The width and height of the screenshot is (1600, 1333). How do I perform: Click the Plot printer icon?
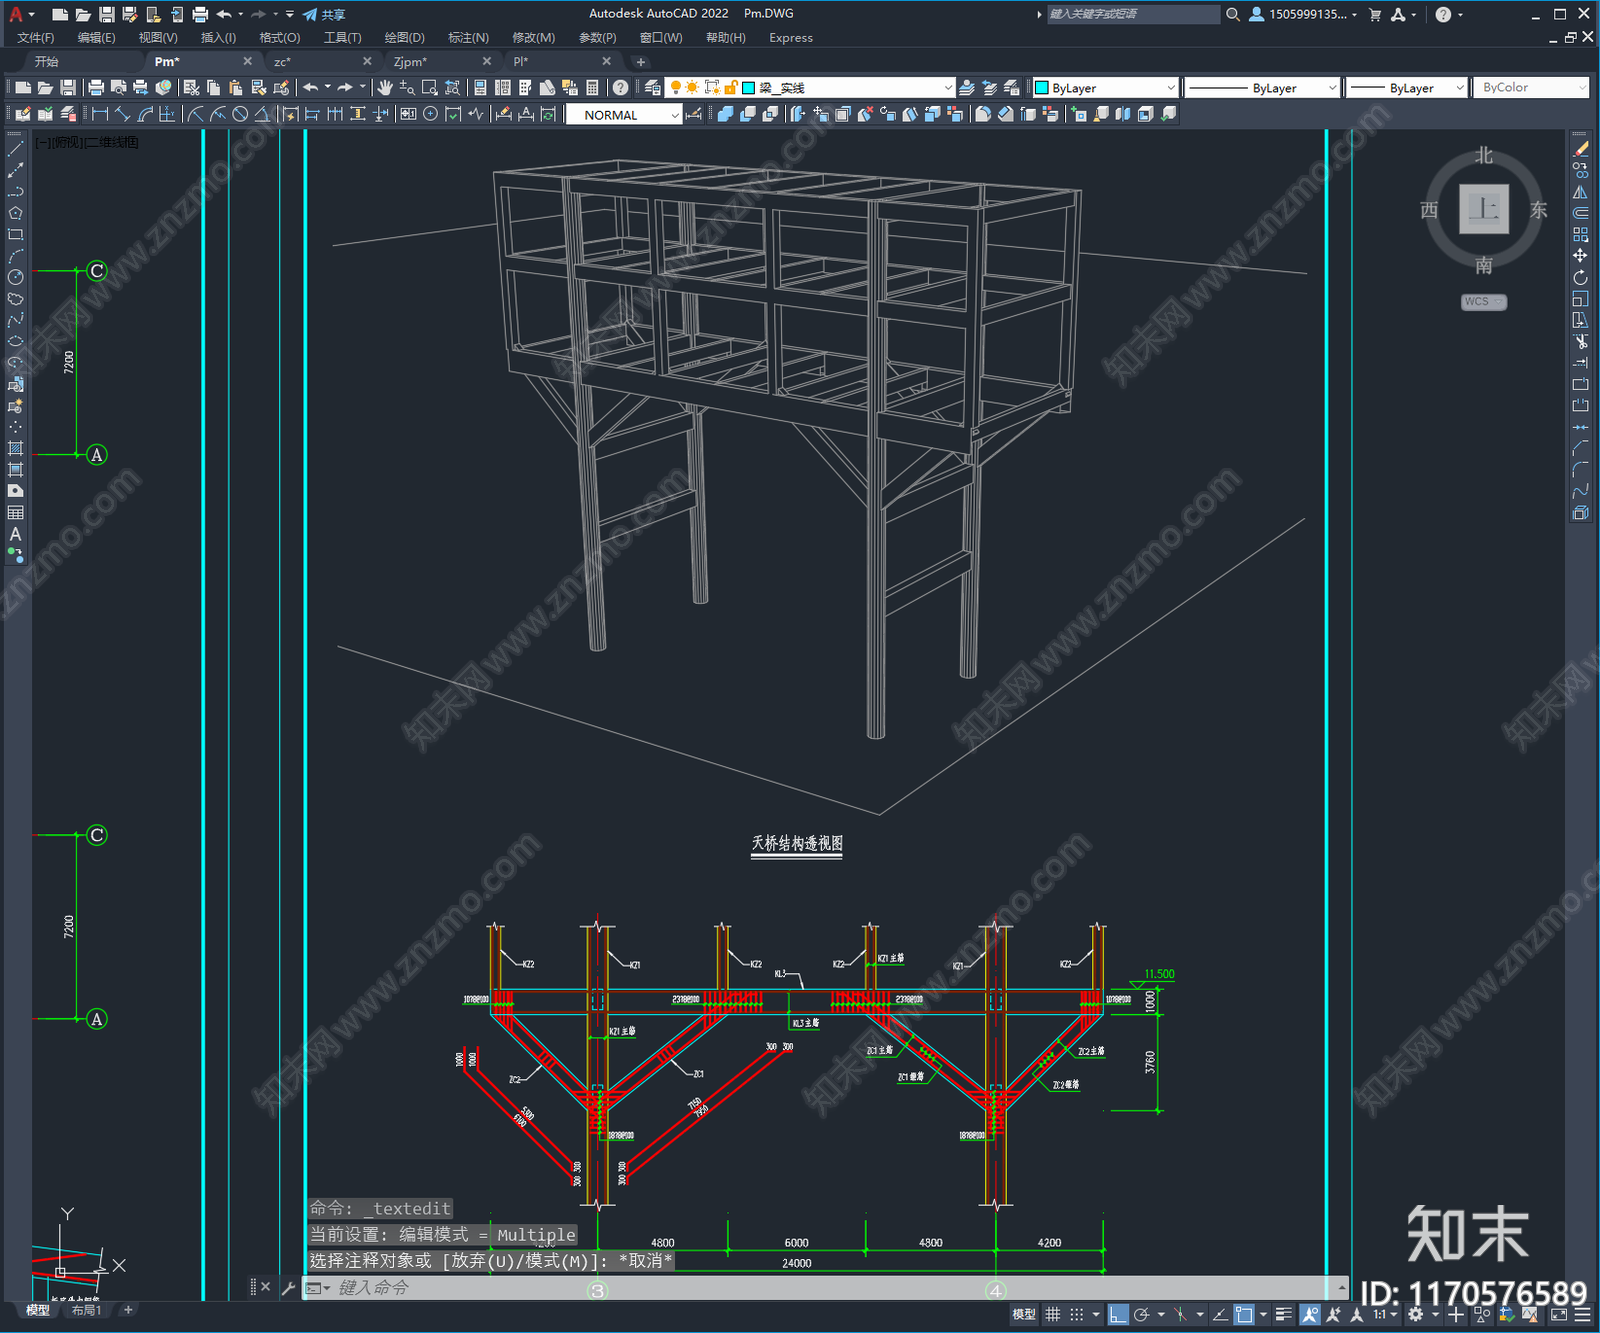coord(96,88)
